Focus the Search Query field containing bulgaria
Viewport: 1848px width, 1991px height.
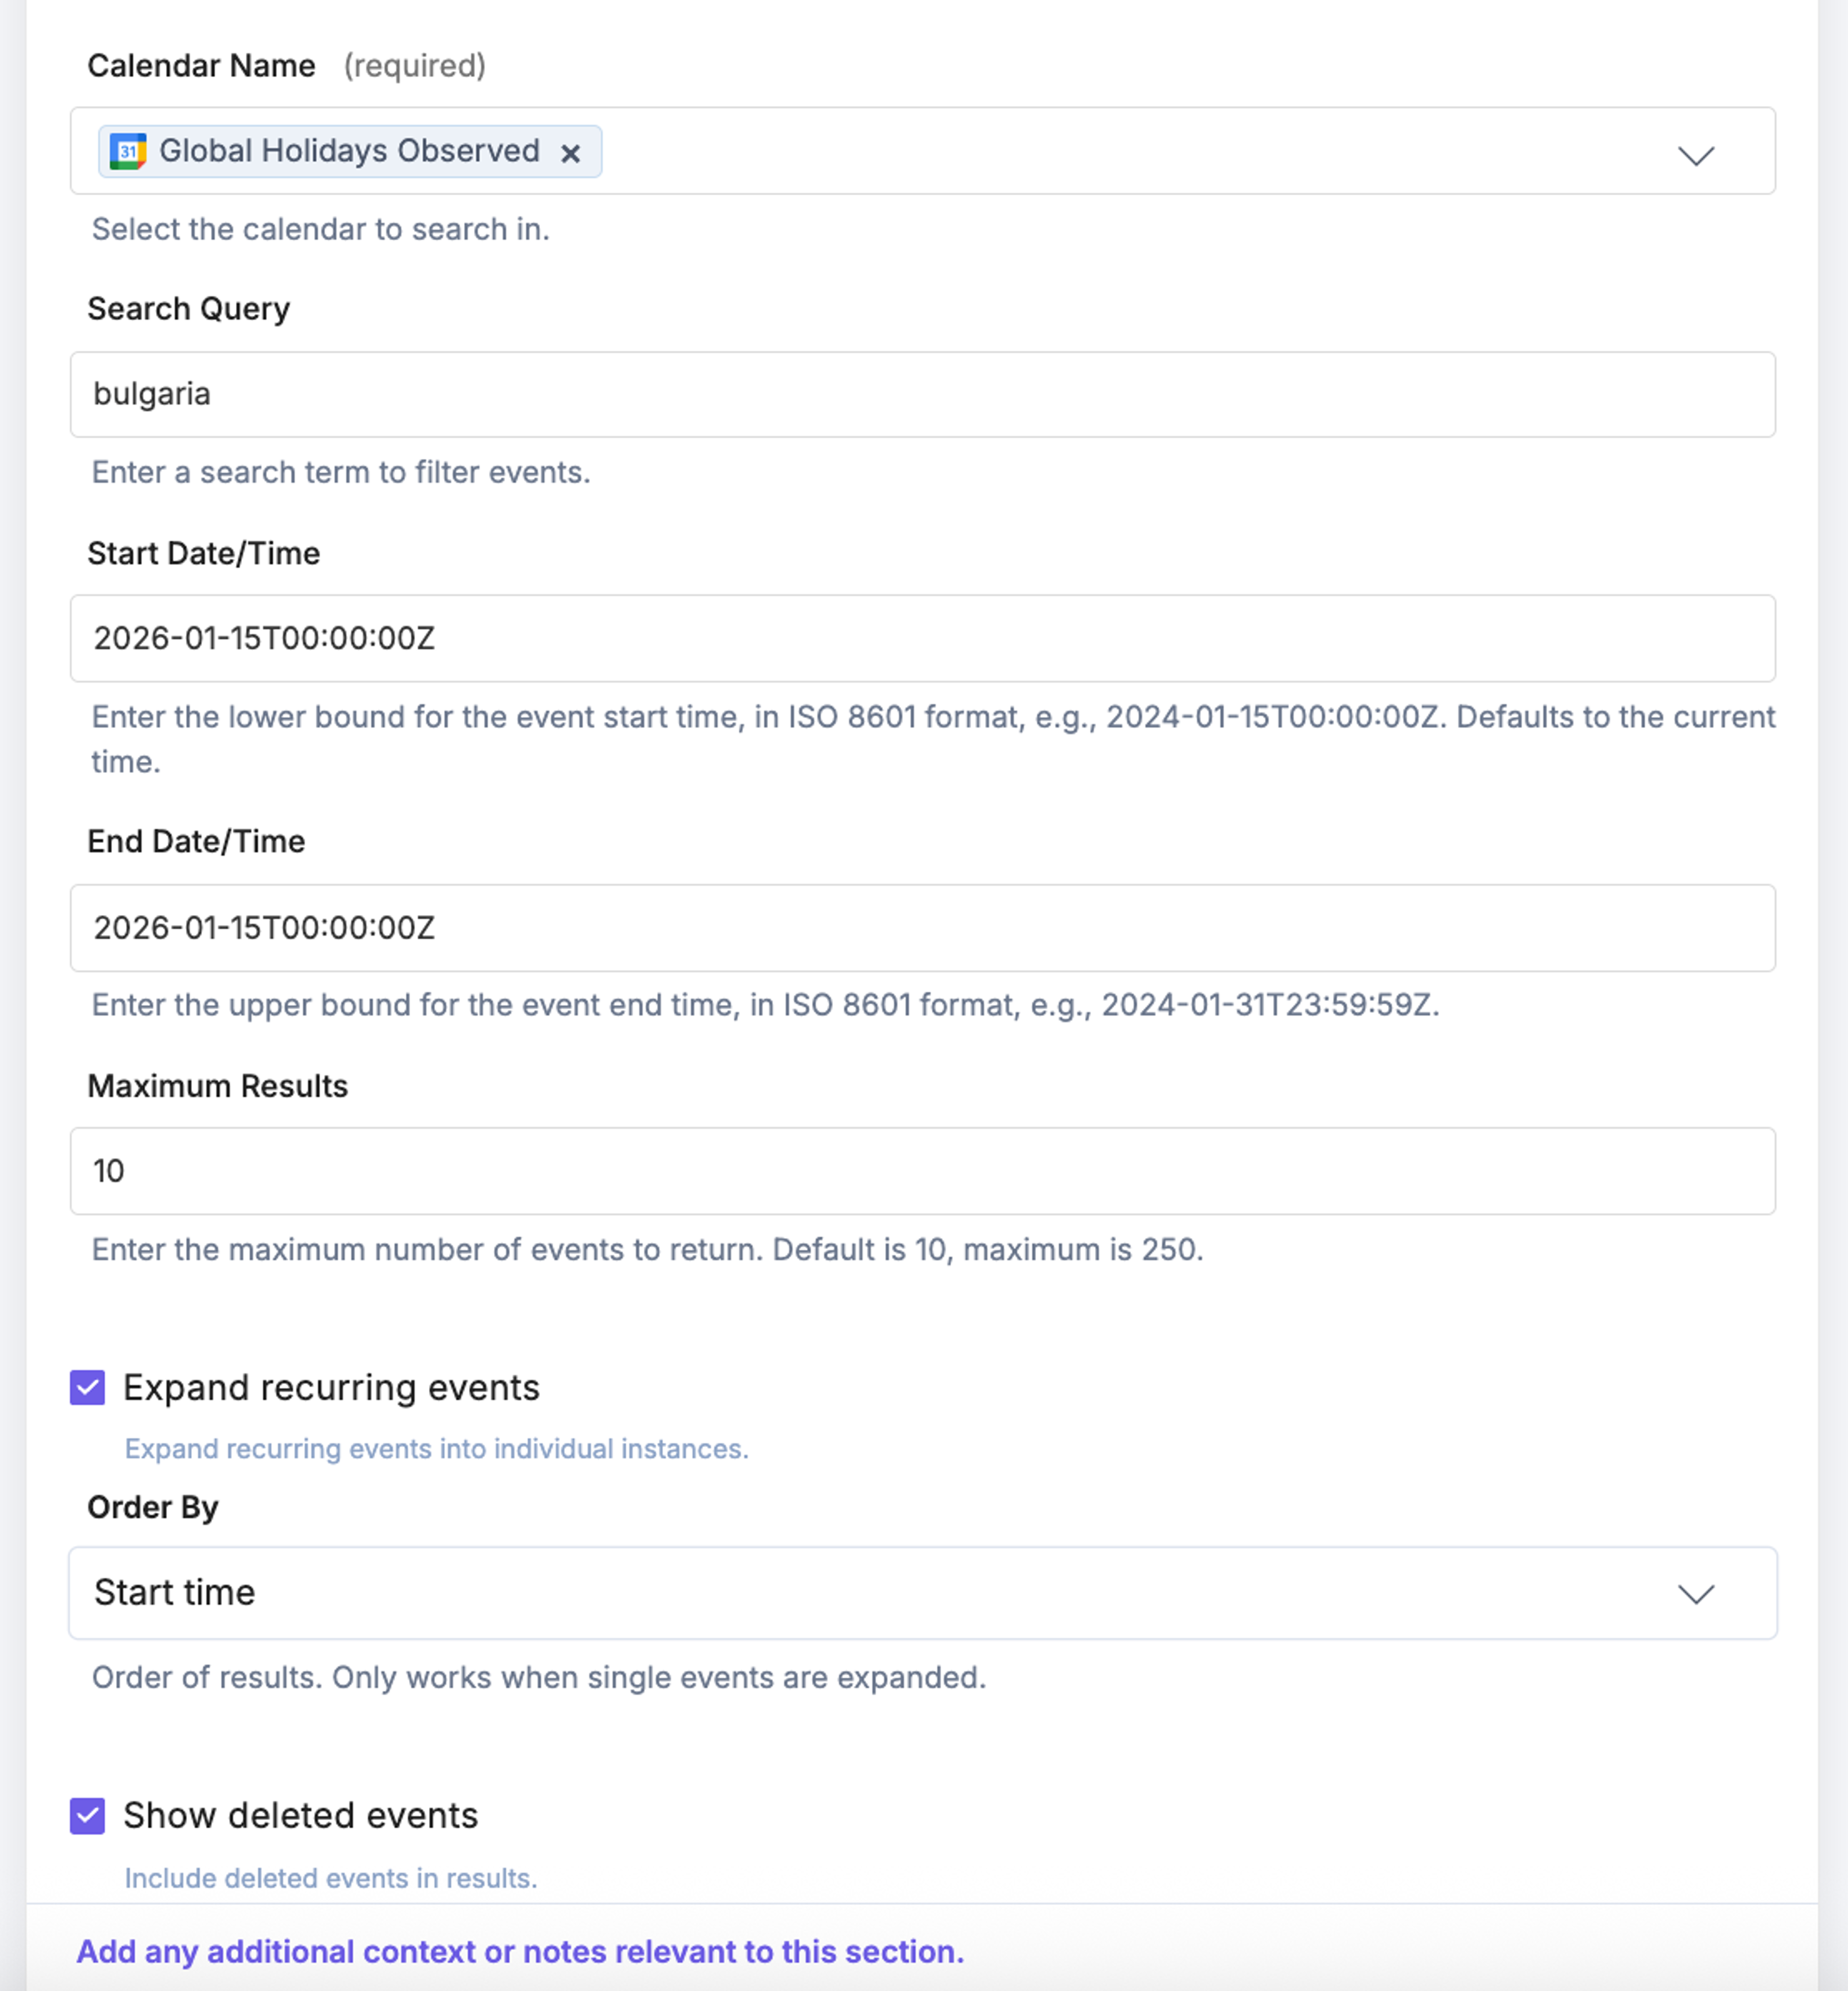pos(922,394)
